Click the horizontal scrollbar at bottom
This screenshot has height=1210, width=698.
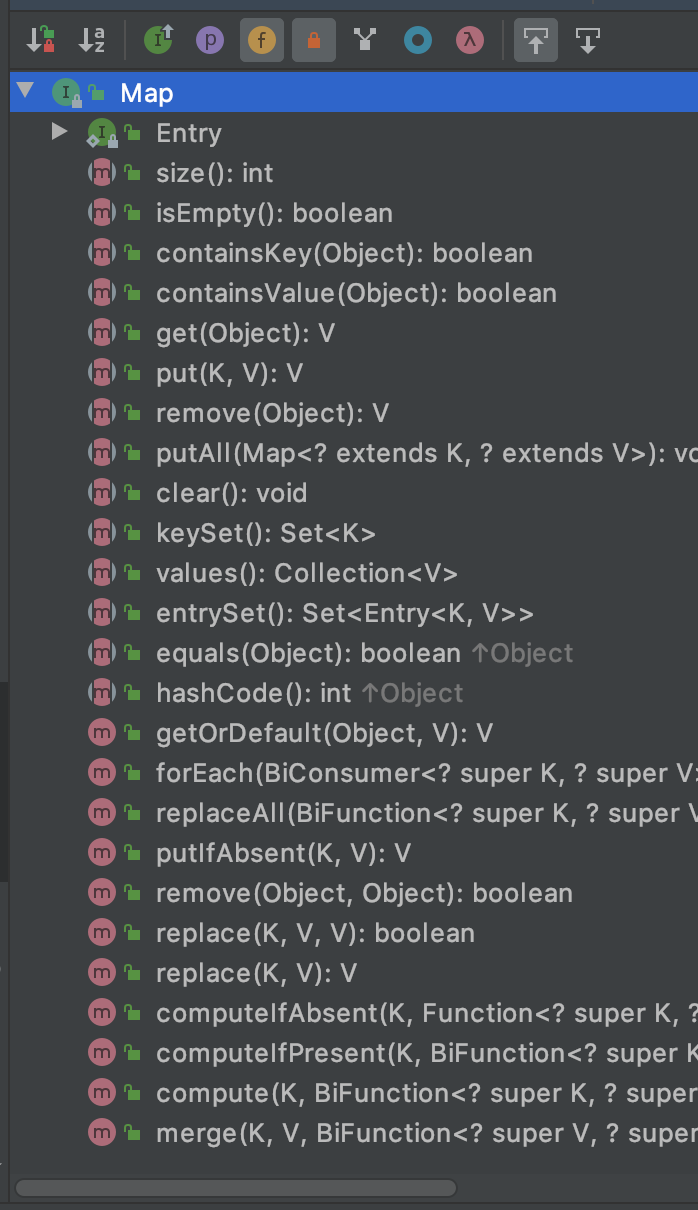pyautogui.click(x=235, y=1188)
